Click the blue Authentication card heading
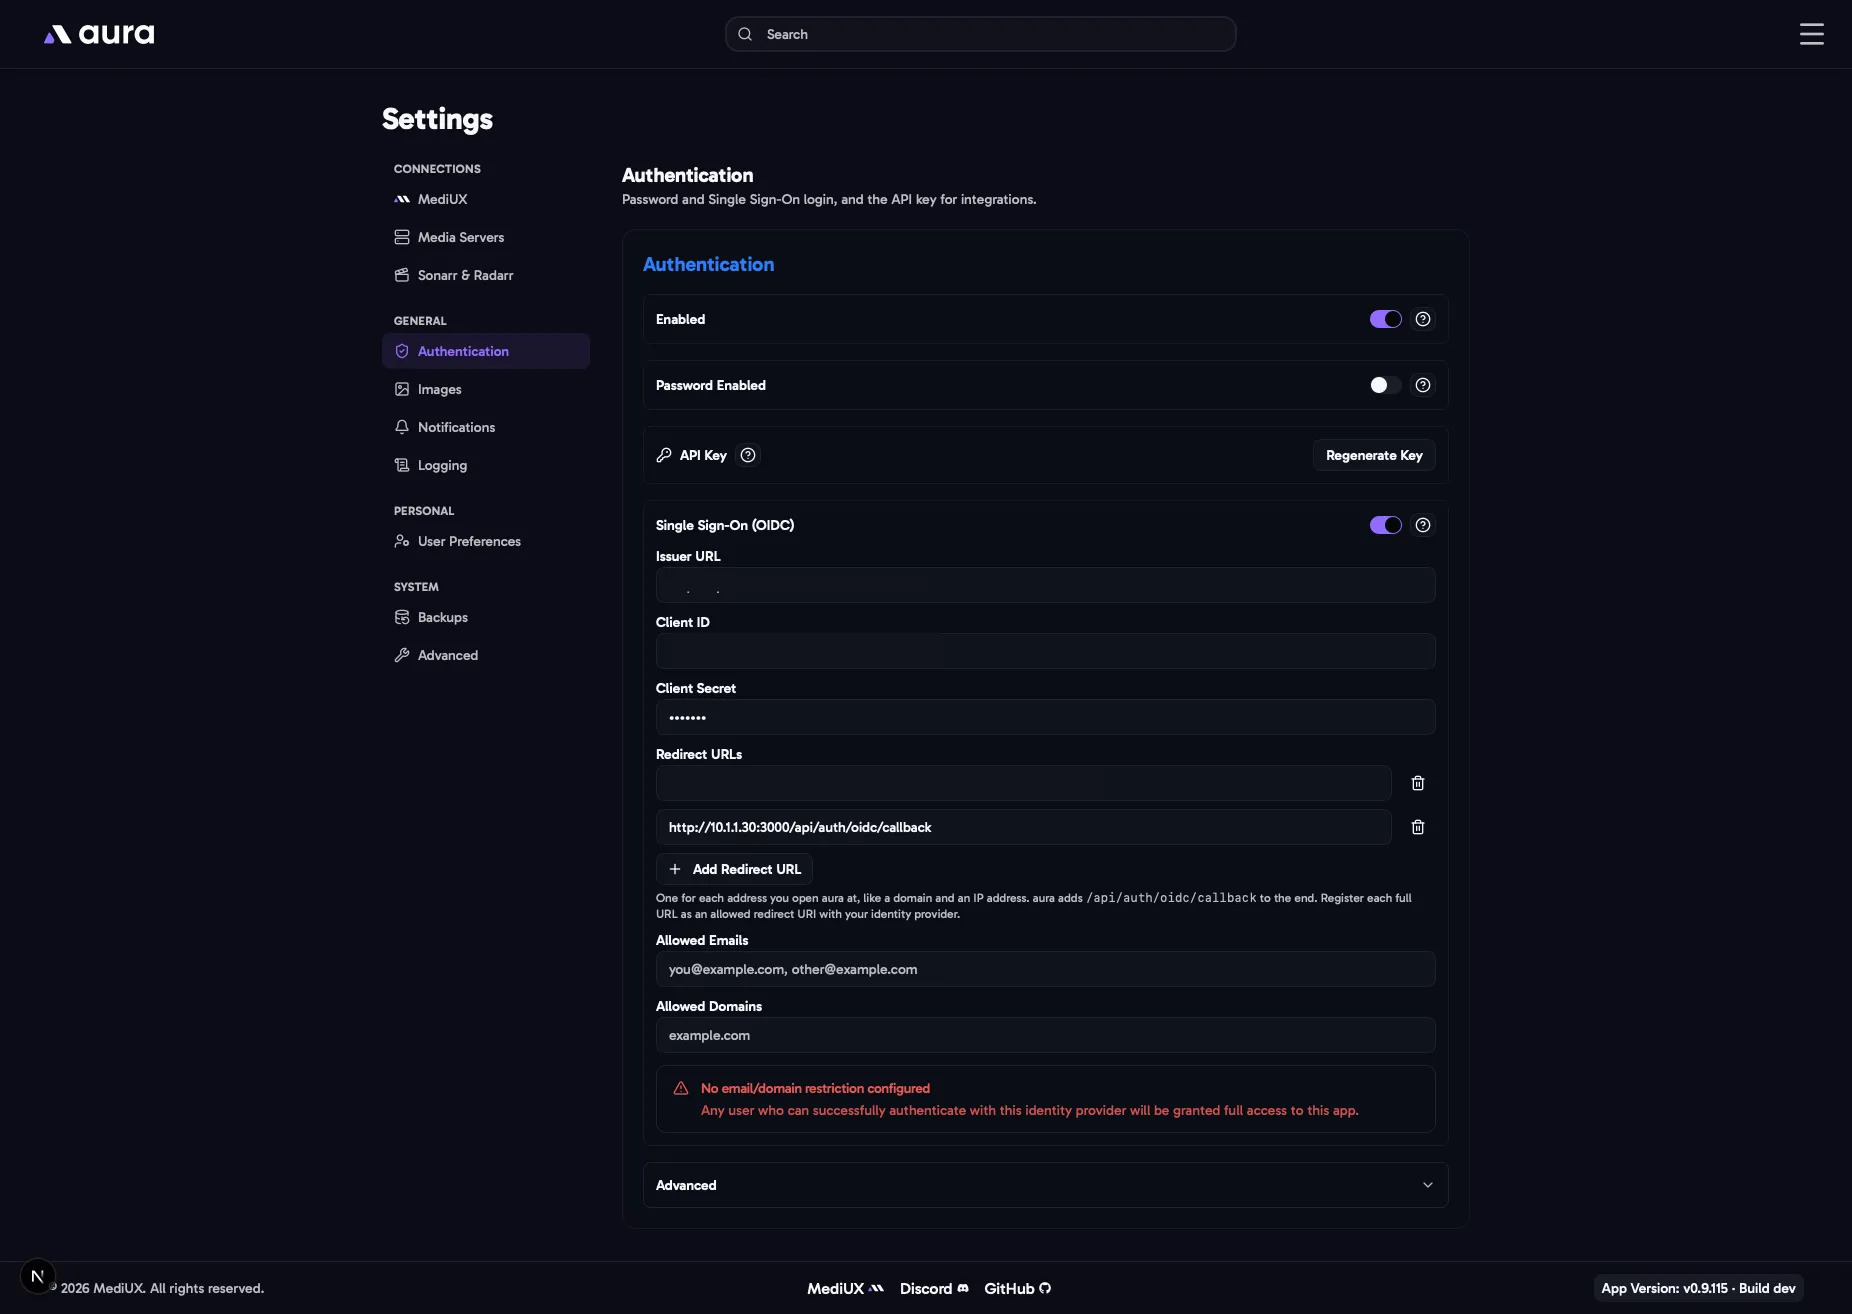Image resolution: width=1852 pixels, height=1314 pixels. pyautogui.click(x=708, y=264)
